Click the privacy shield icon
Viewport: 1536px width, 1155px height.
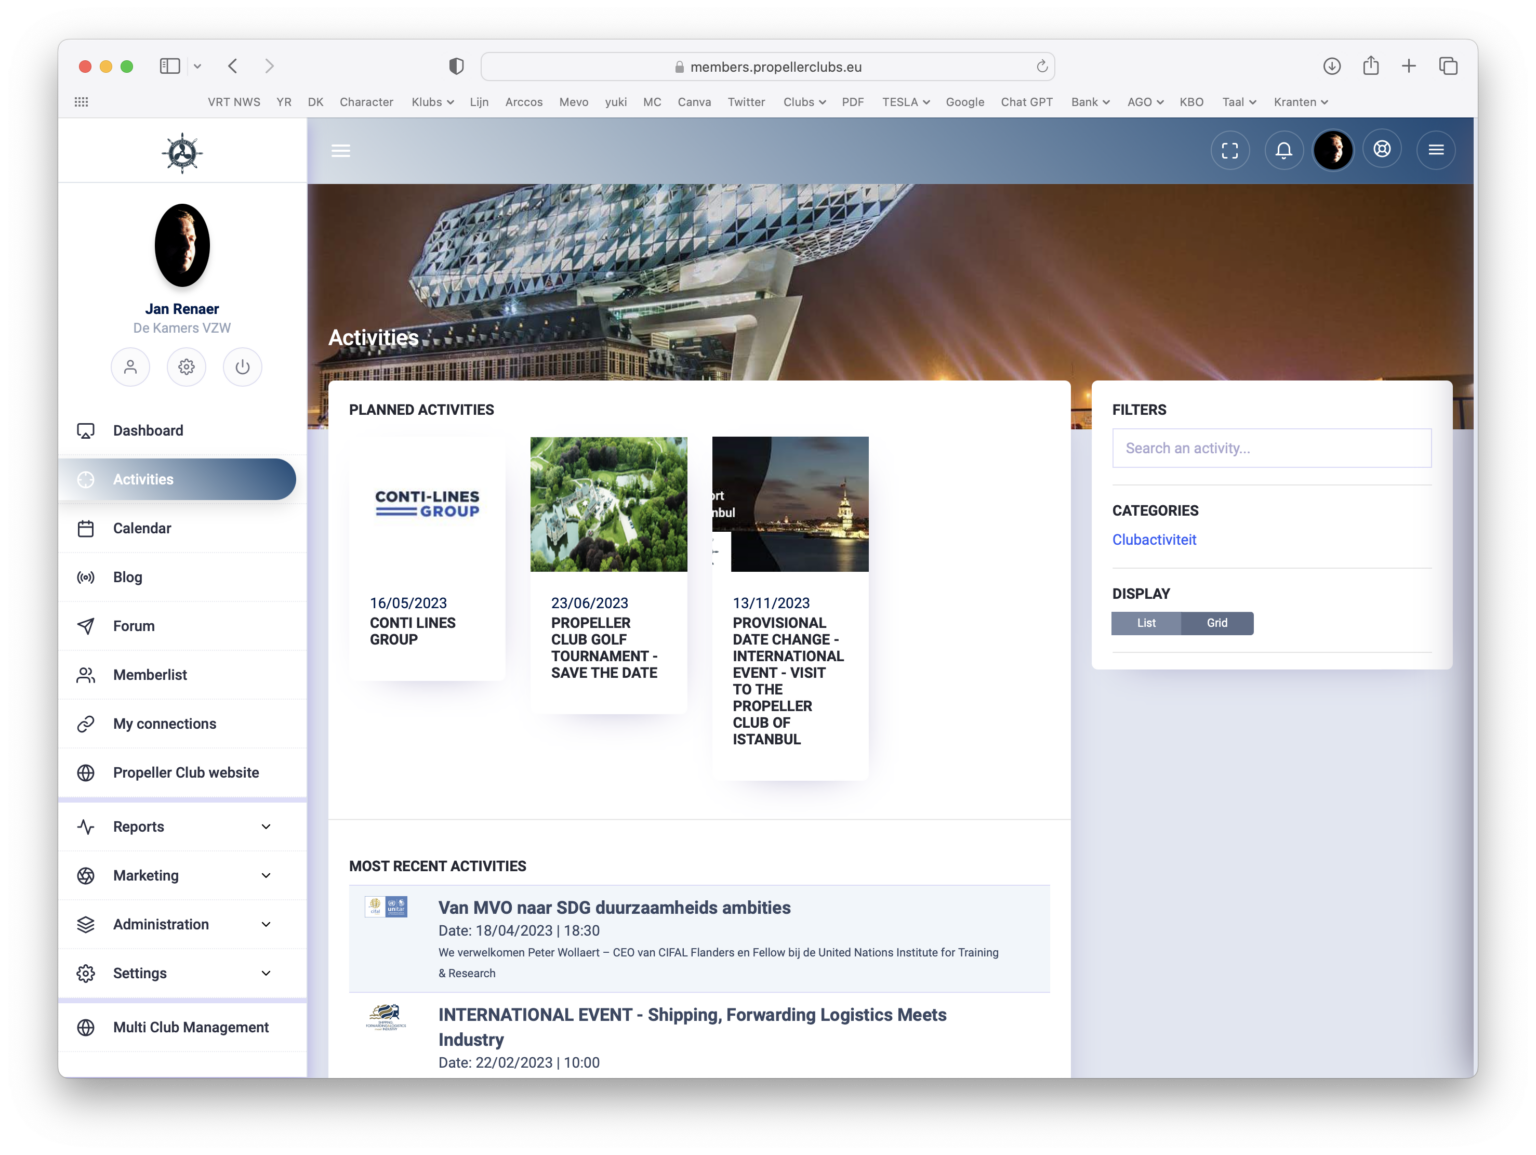pyautogui.click(x=456, y=66)
